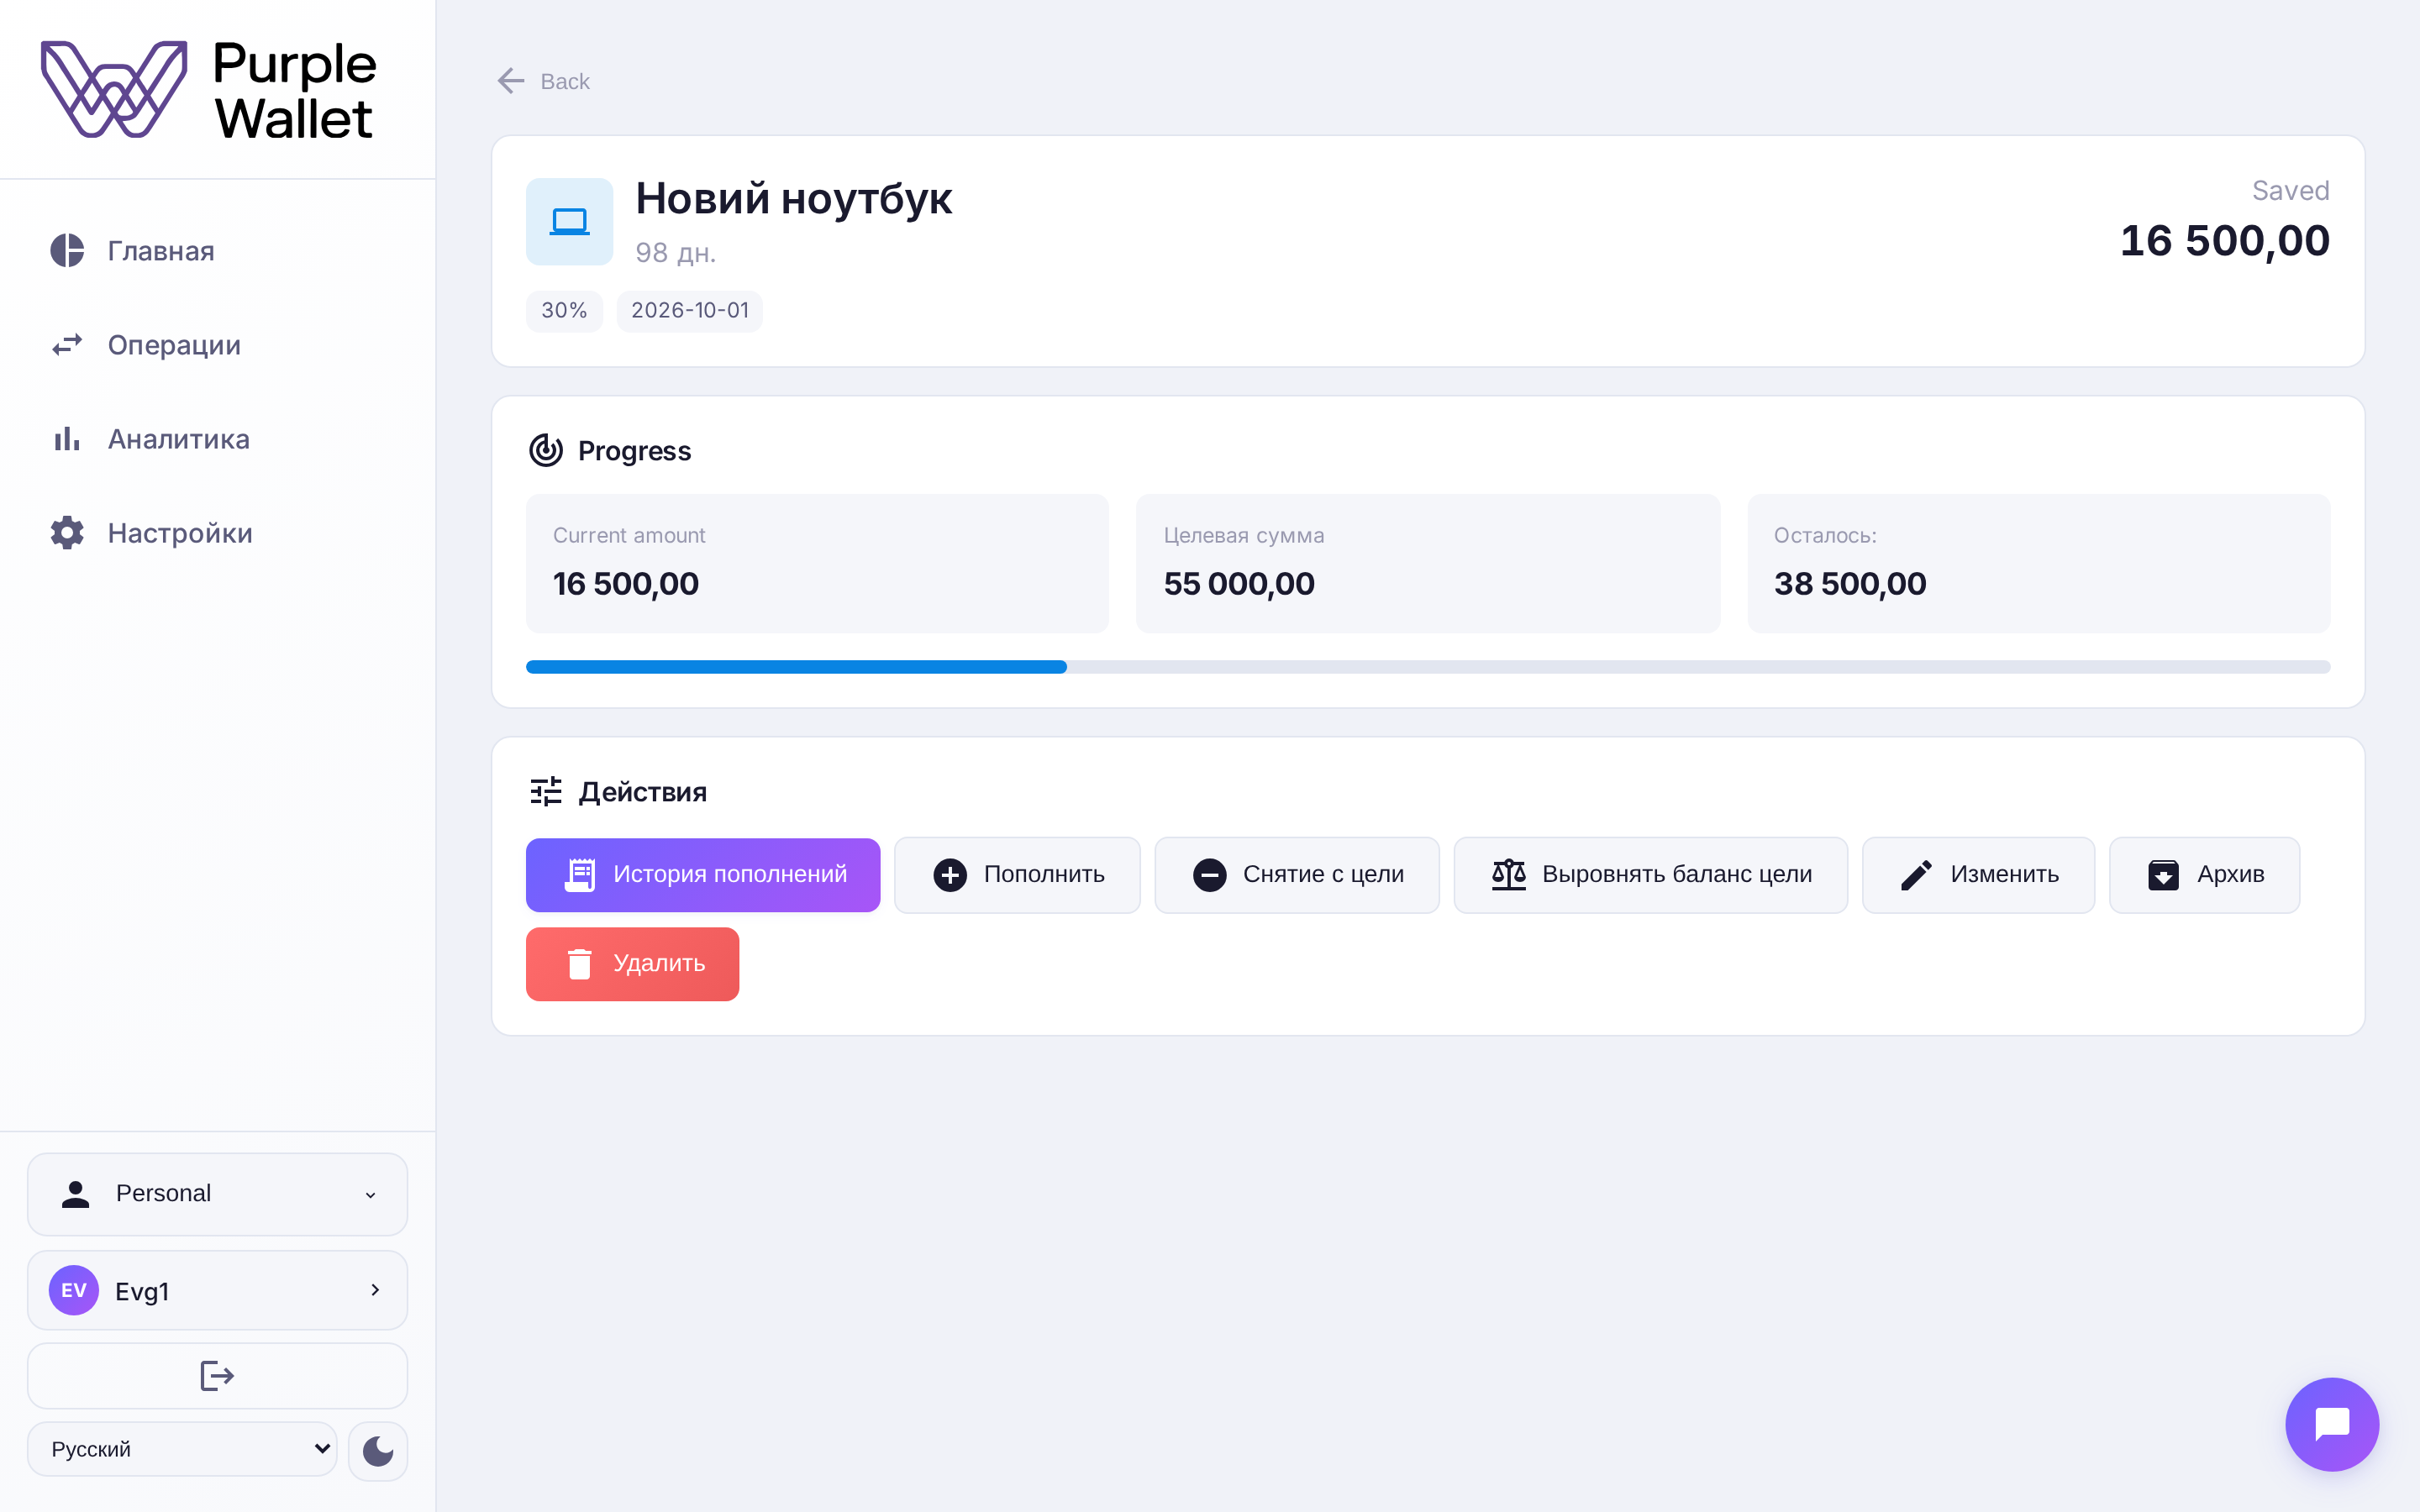Click the red Удалить button
This screenshot has width=2420, height=1512.
tap(632, 964)
